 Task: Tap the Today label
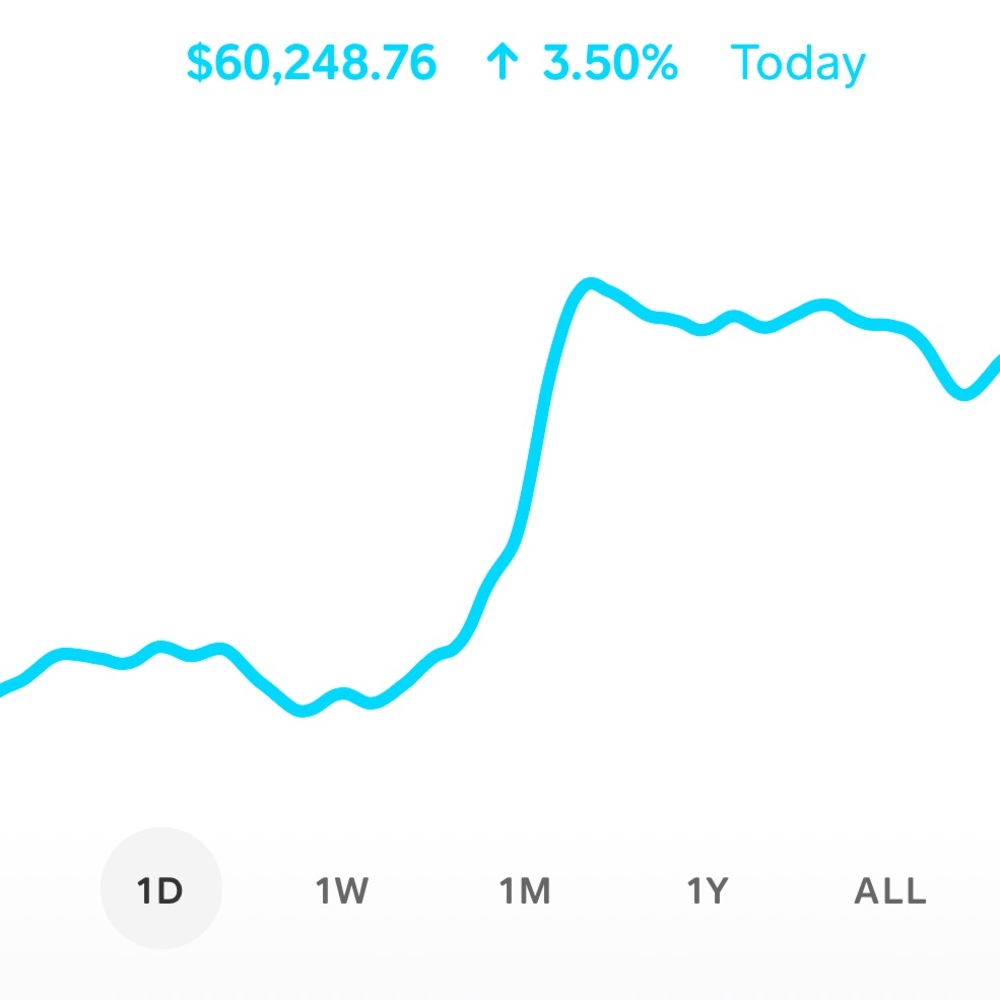[x=798, y=64]
